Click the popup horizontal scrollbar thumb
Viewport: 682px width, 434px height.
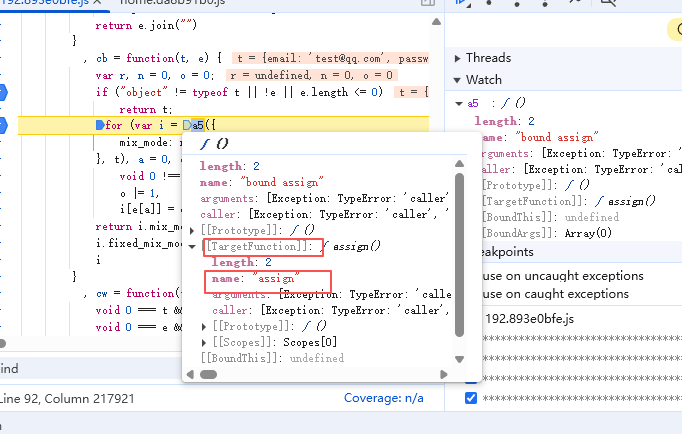[x=208, y=374]
